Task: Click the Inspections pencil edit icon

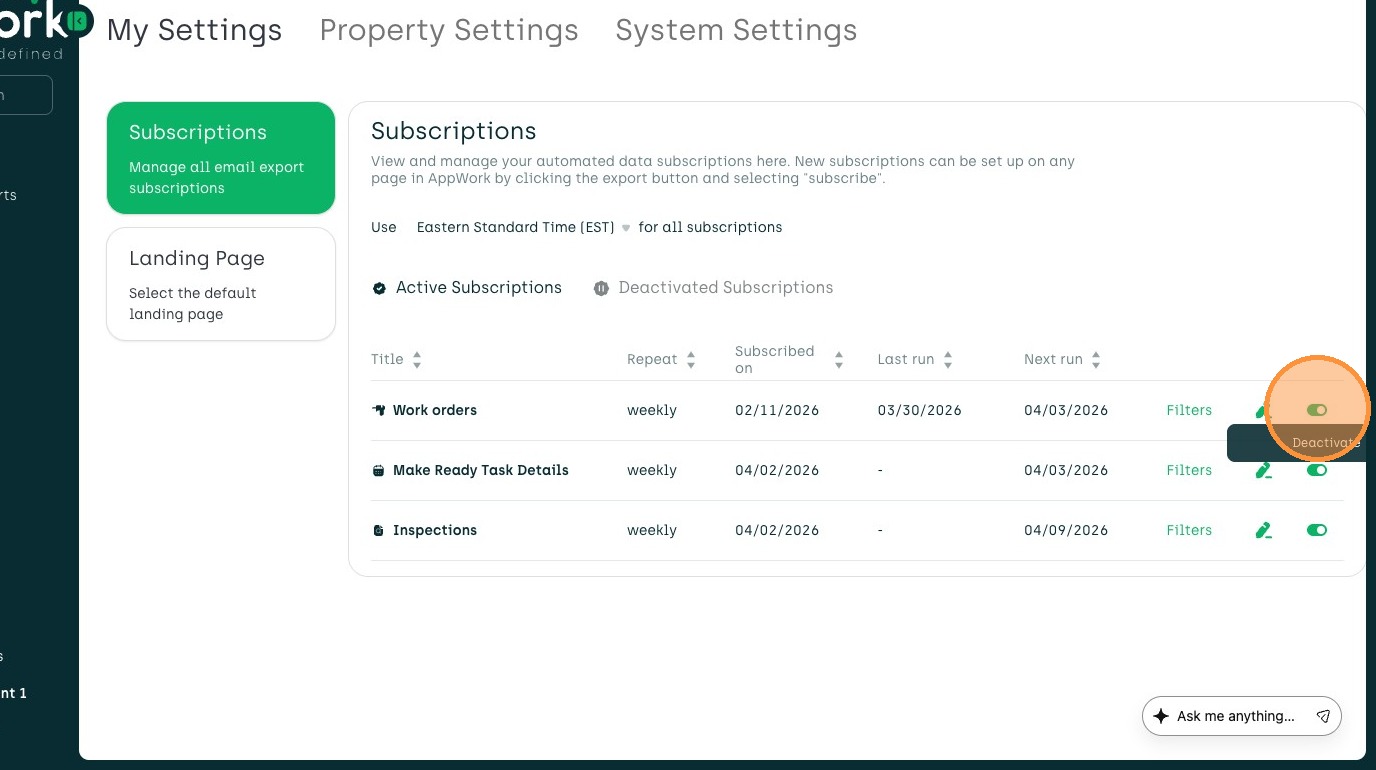Action: tap(1264, 530)
